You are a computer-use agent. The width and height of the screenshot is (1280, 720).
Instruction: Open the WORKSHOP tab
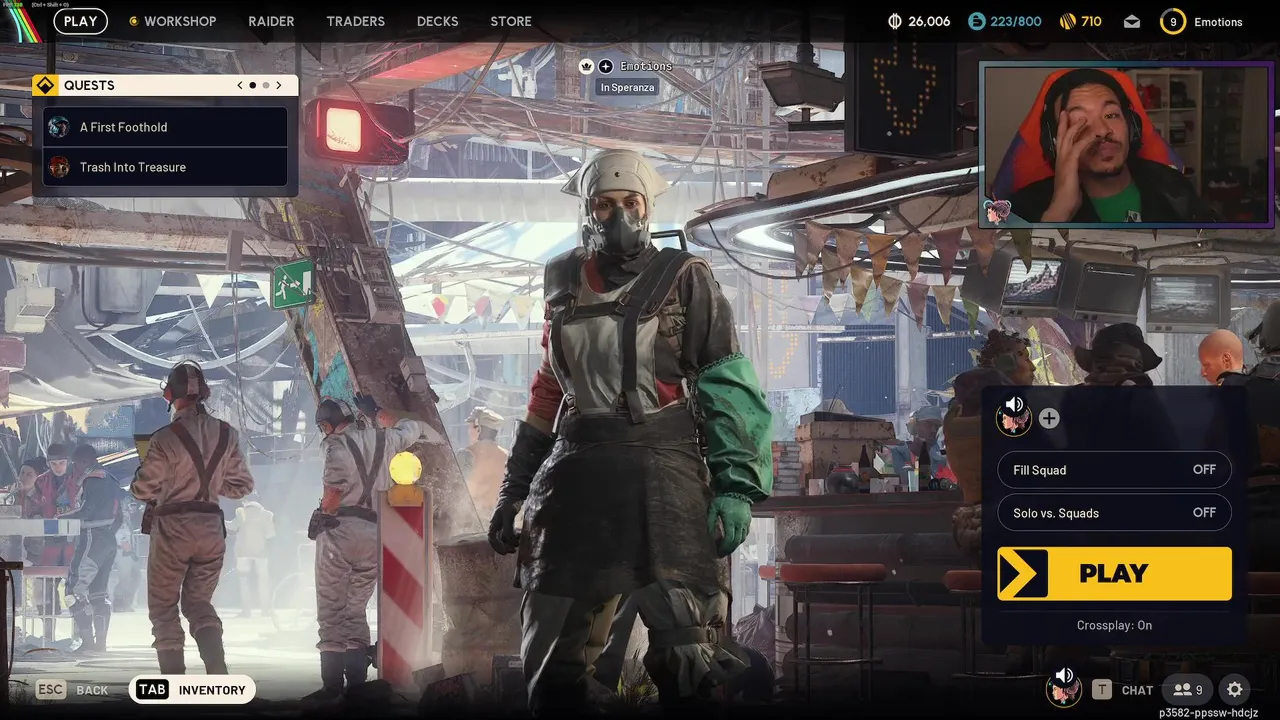click(x=180, y=21)
